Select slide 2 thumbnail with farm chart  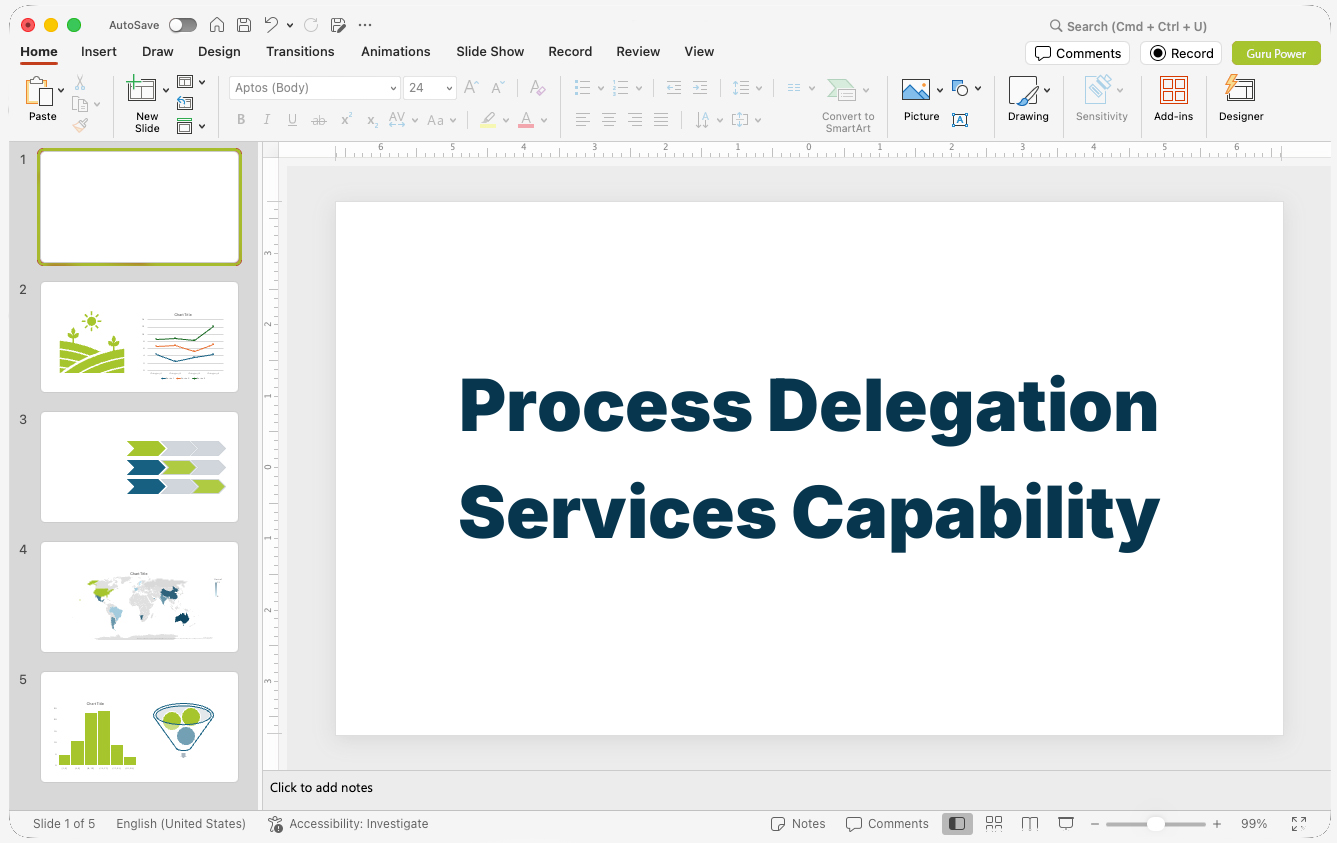(139, 337)
